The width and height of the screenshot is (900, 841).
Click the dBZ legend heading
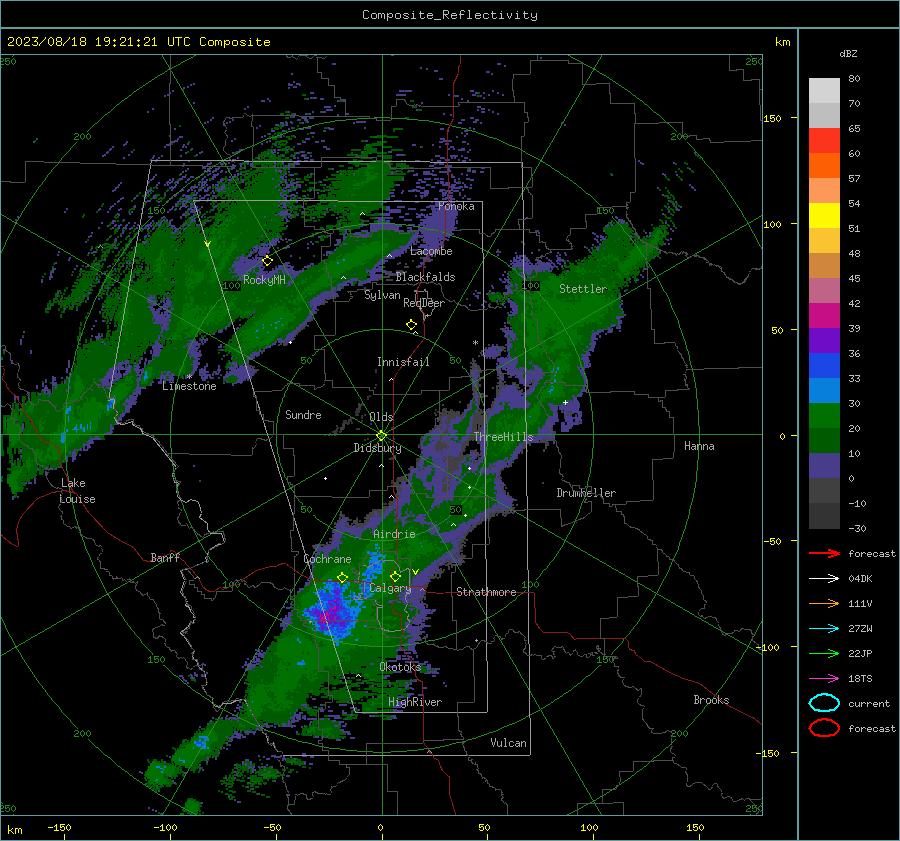(x=848, y=53)
